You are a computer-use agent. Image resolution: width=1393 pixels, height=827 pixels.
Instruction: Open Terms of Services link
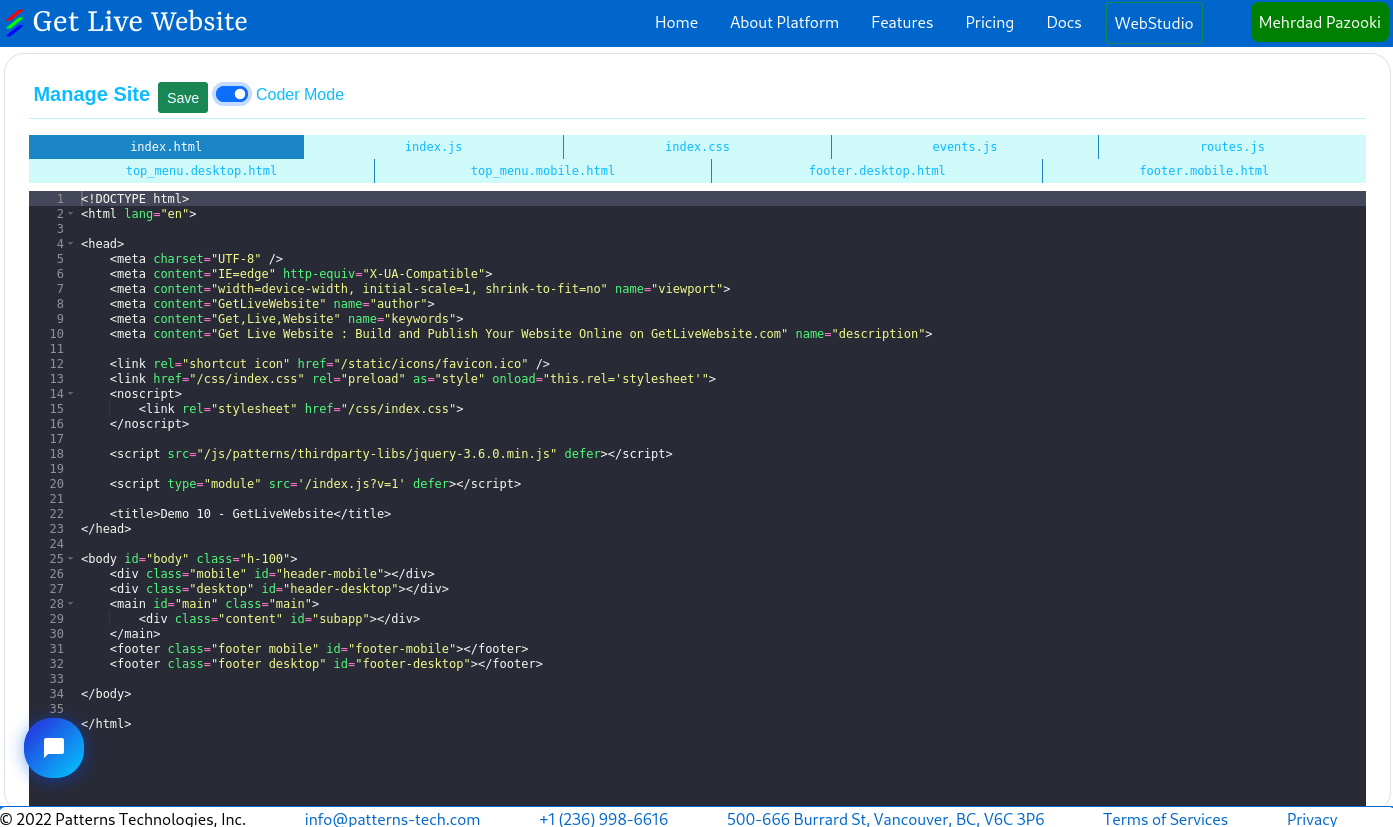(x=1165, y=819)
